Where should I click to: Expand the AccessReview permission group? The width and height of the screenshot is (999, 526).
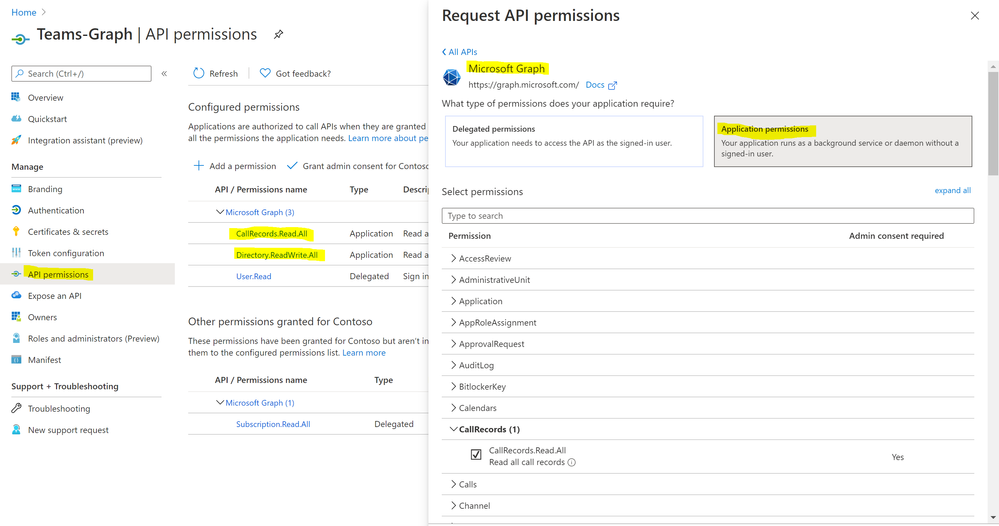(x=453, y=259)
